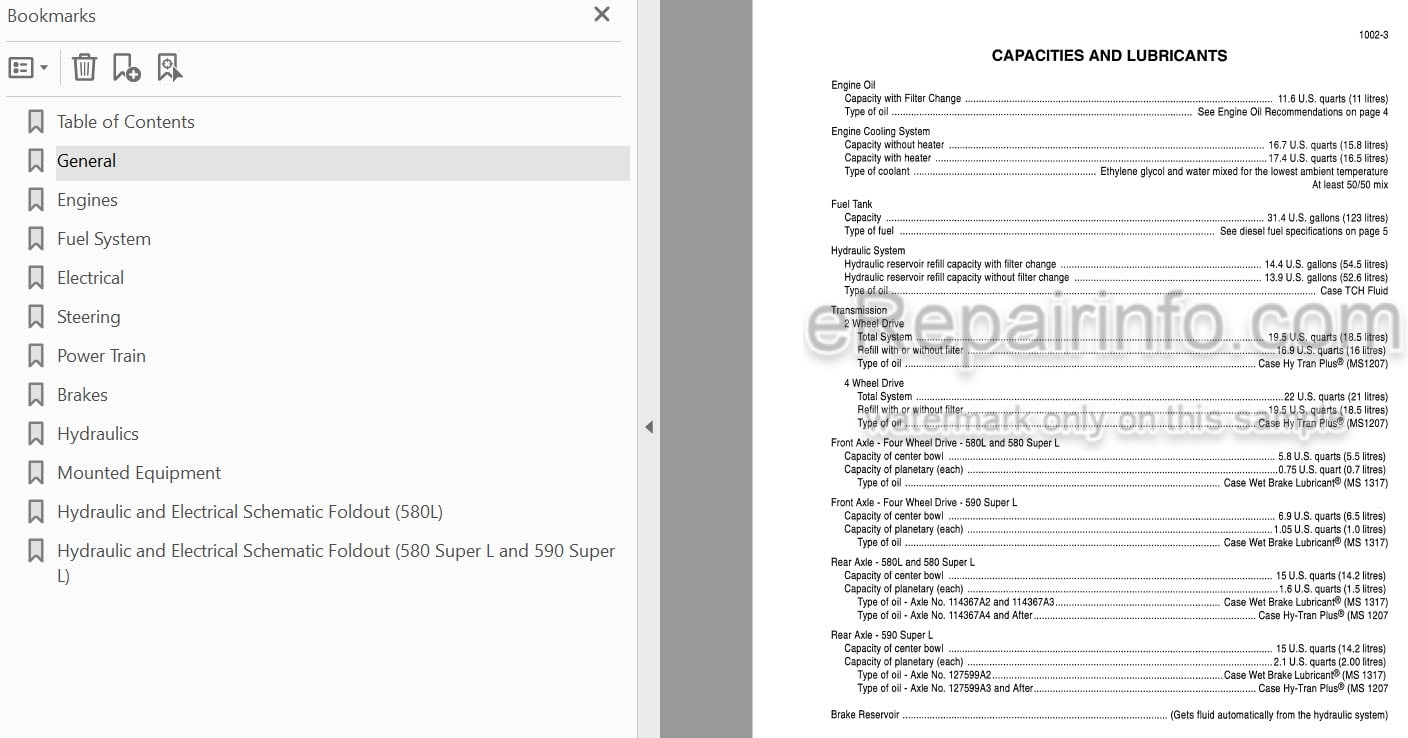
Task: Delete the selected bookmark with trash icon
Action: pos(84,68)
